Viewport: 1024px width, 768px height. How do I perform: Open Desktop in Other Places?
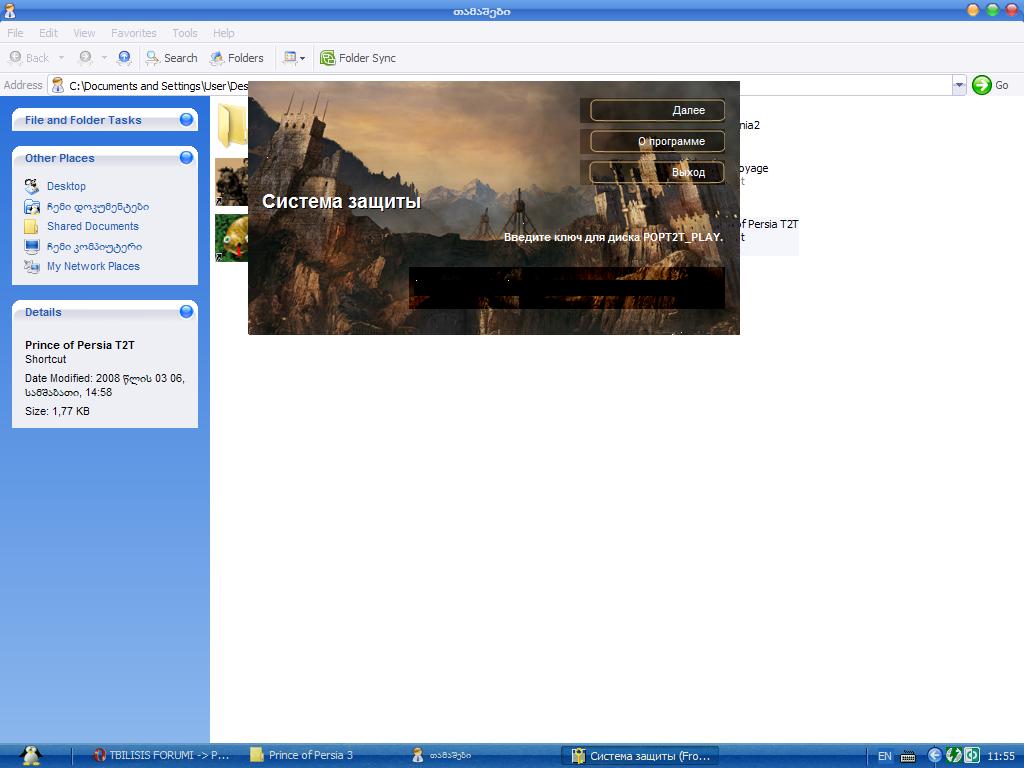[66, 186]
